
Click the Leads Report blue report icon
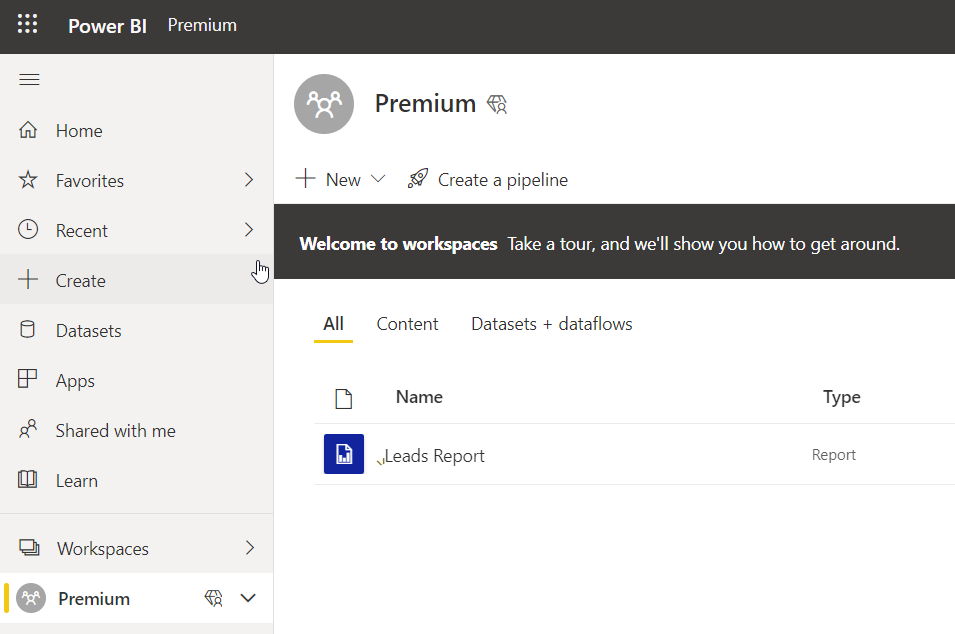[344, 454]
